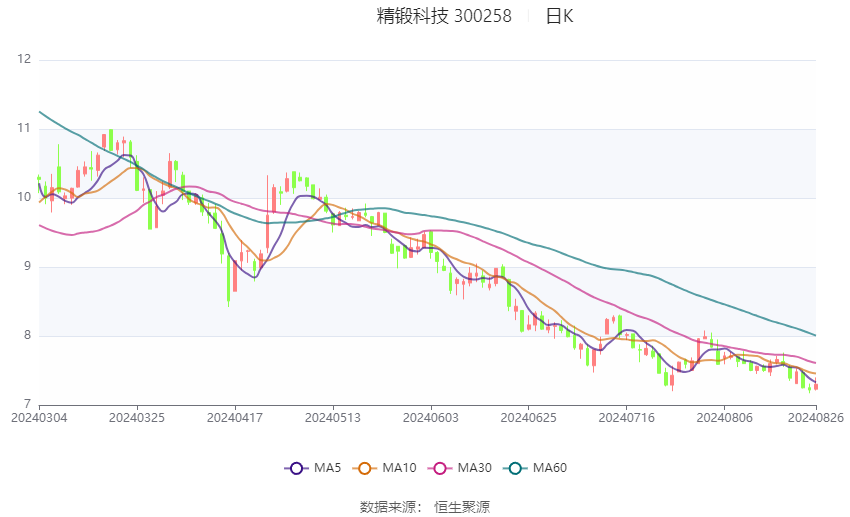Click the y-axis value 8
The width and height of the screenshot is (850, 517).
point(28,335)
